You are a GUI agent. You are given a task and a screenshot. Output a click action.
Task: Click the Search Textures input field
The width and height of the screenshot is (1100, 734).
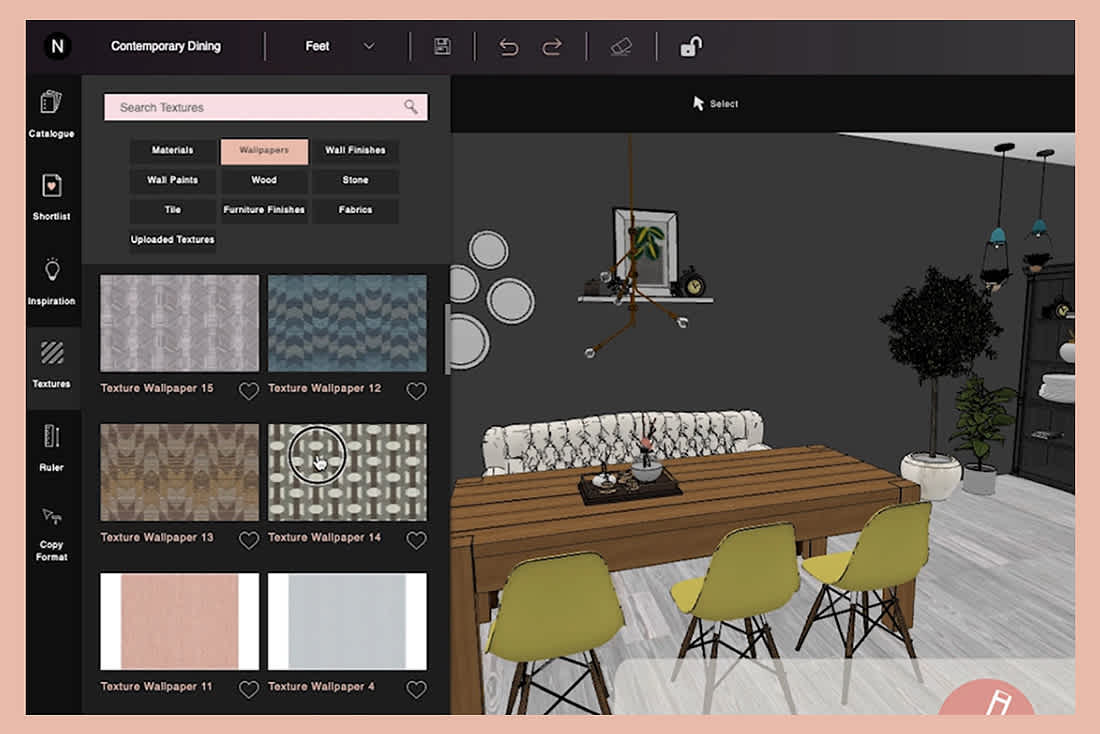[x=258, y=107]
